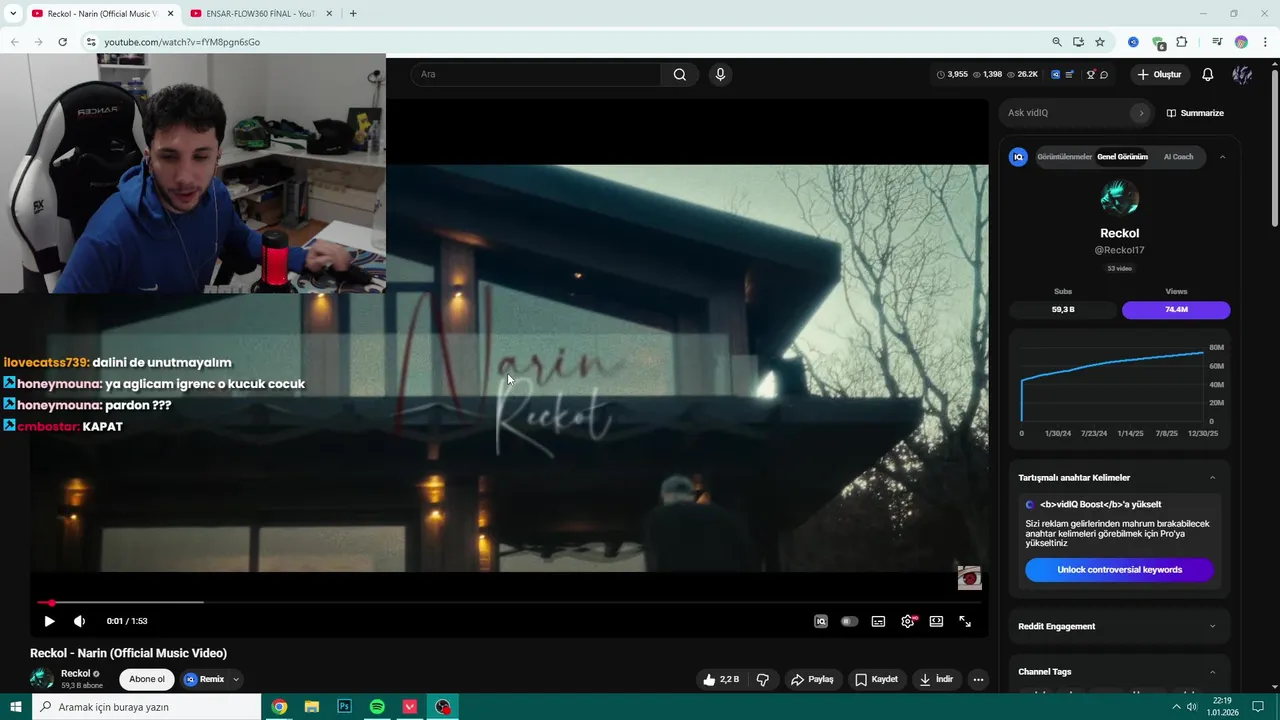This screenshot has width=1280, height=720.
Task: Open Chrome three-dot menu
Action: pyautogui.click(x=1265, y=42)
